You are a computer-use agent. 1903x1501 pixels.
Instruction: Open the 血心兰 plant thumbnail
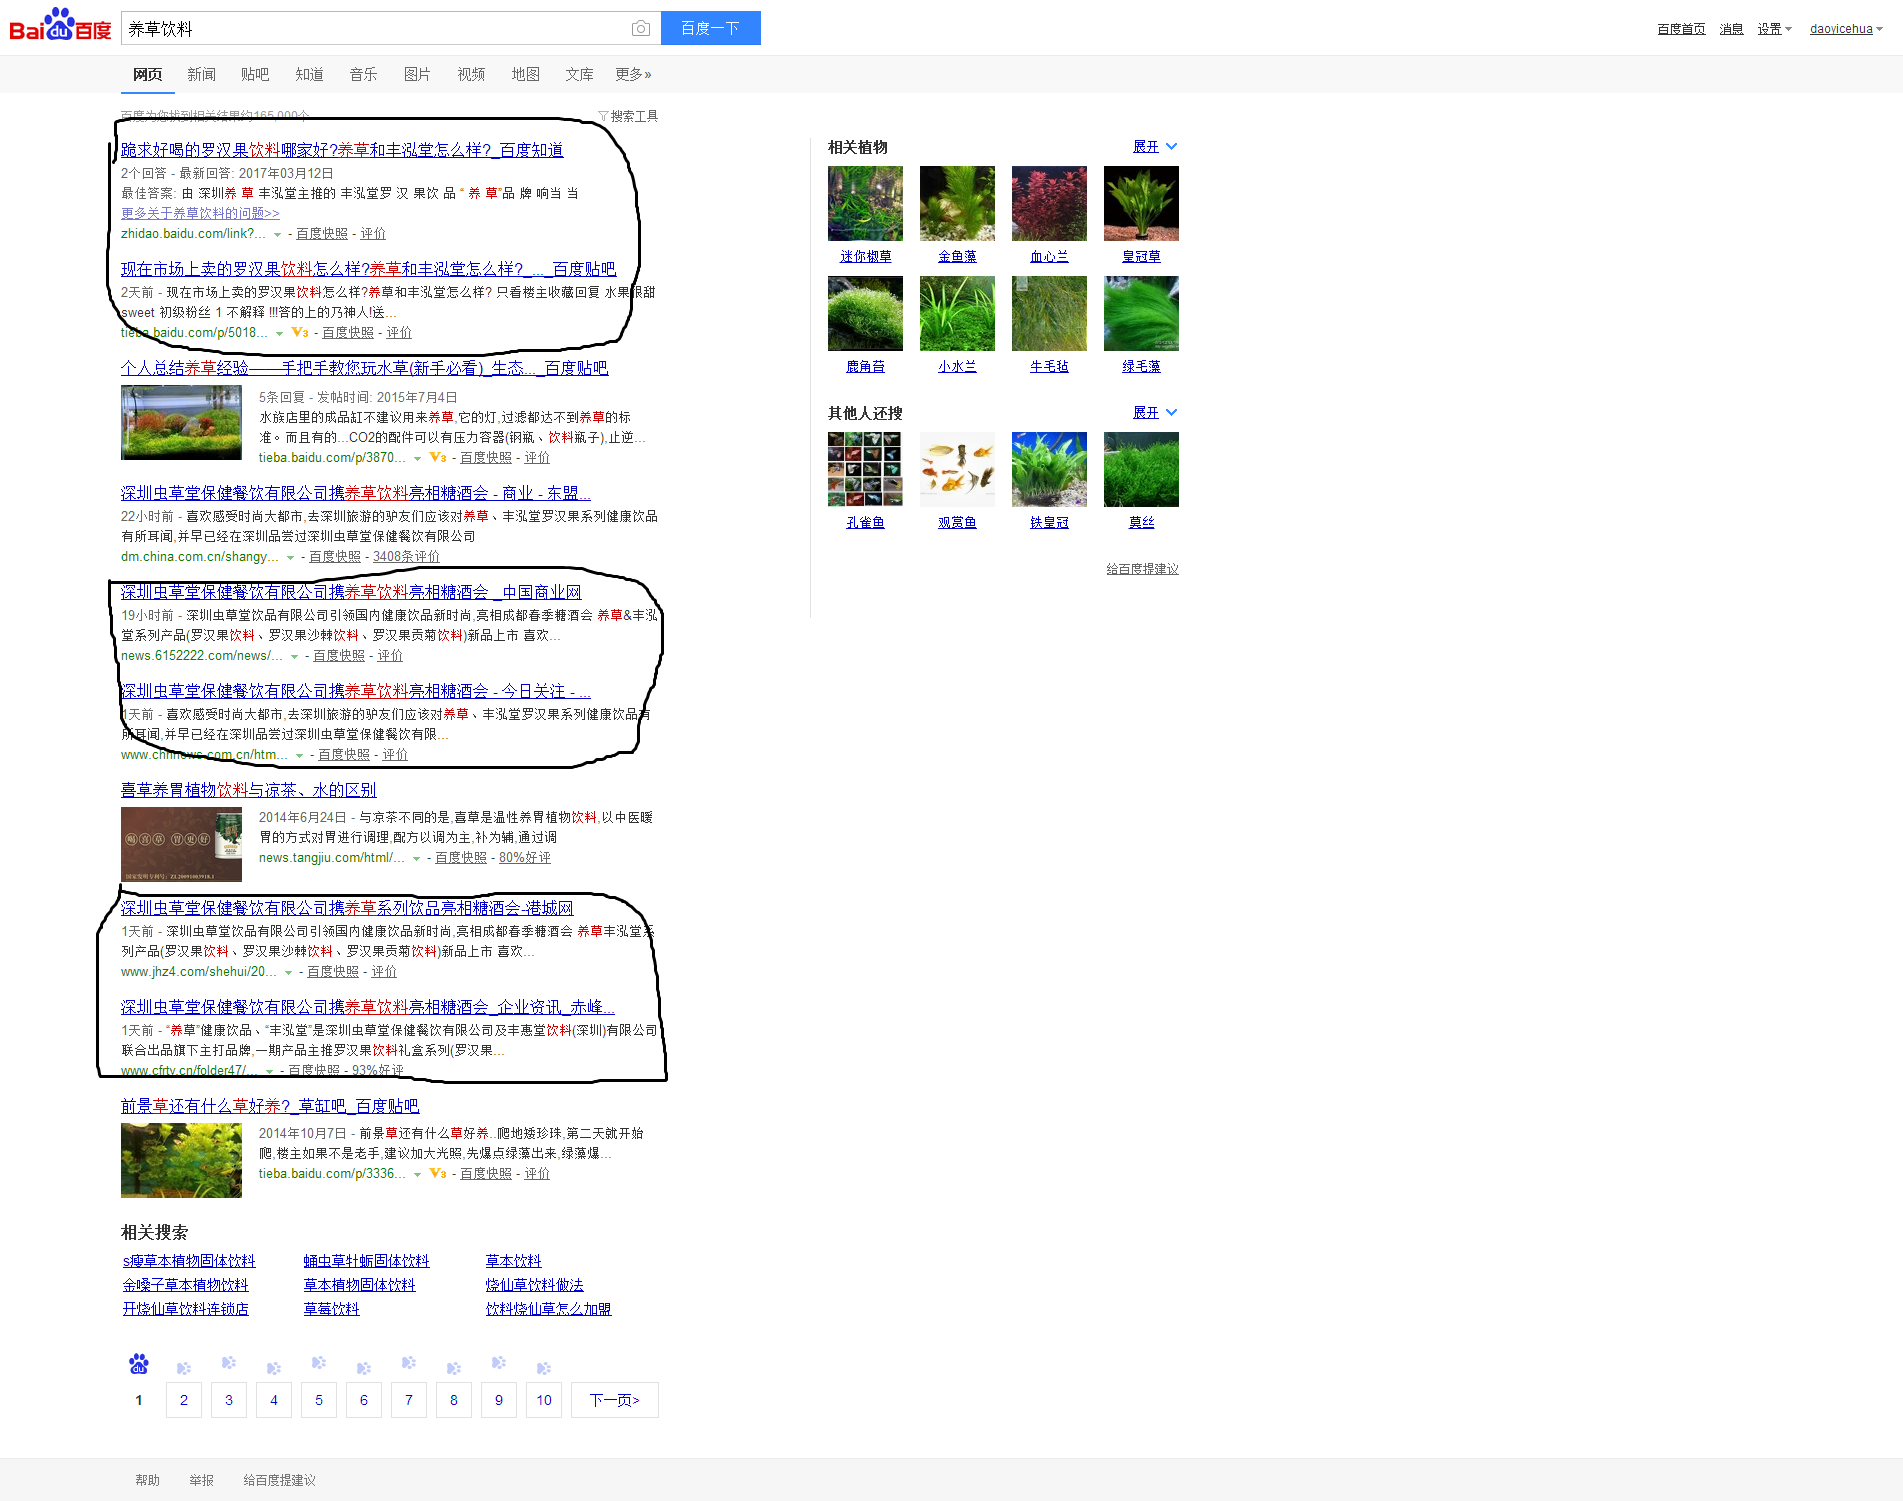1049,203
